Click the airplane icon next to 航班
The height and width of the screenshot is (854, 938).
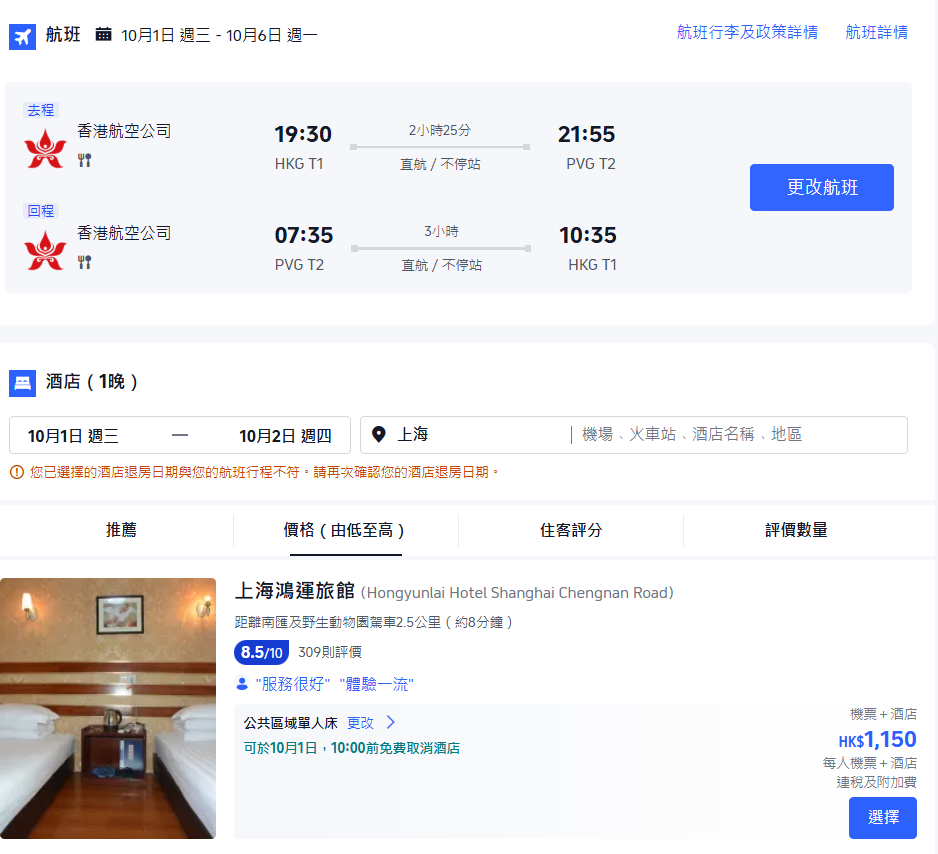22,32
